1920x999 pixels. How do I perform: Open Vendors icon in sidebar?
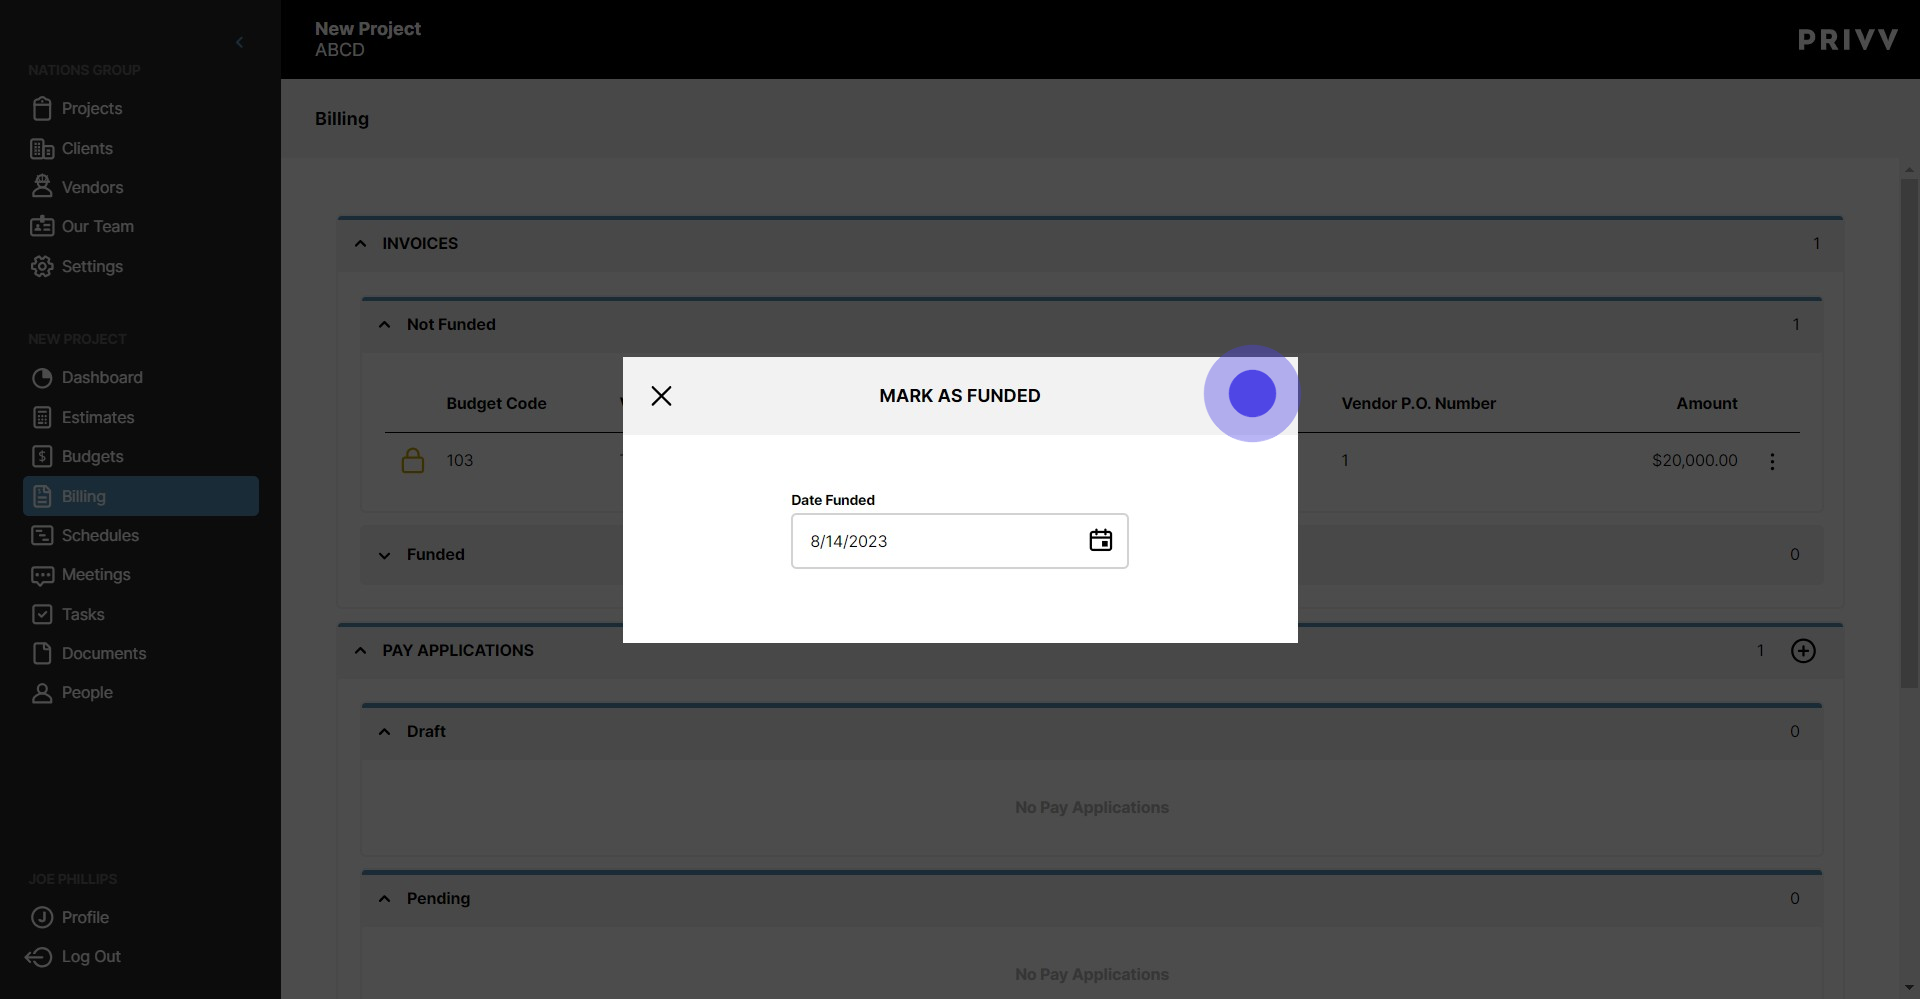click(x=42, y=187)
